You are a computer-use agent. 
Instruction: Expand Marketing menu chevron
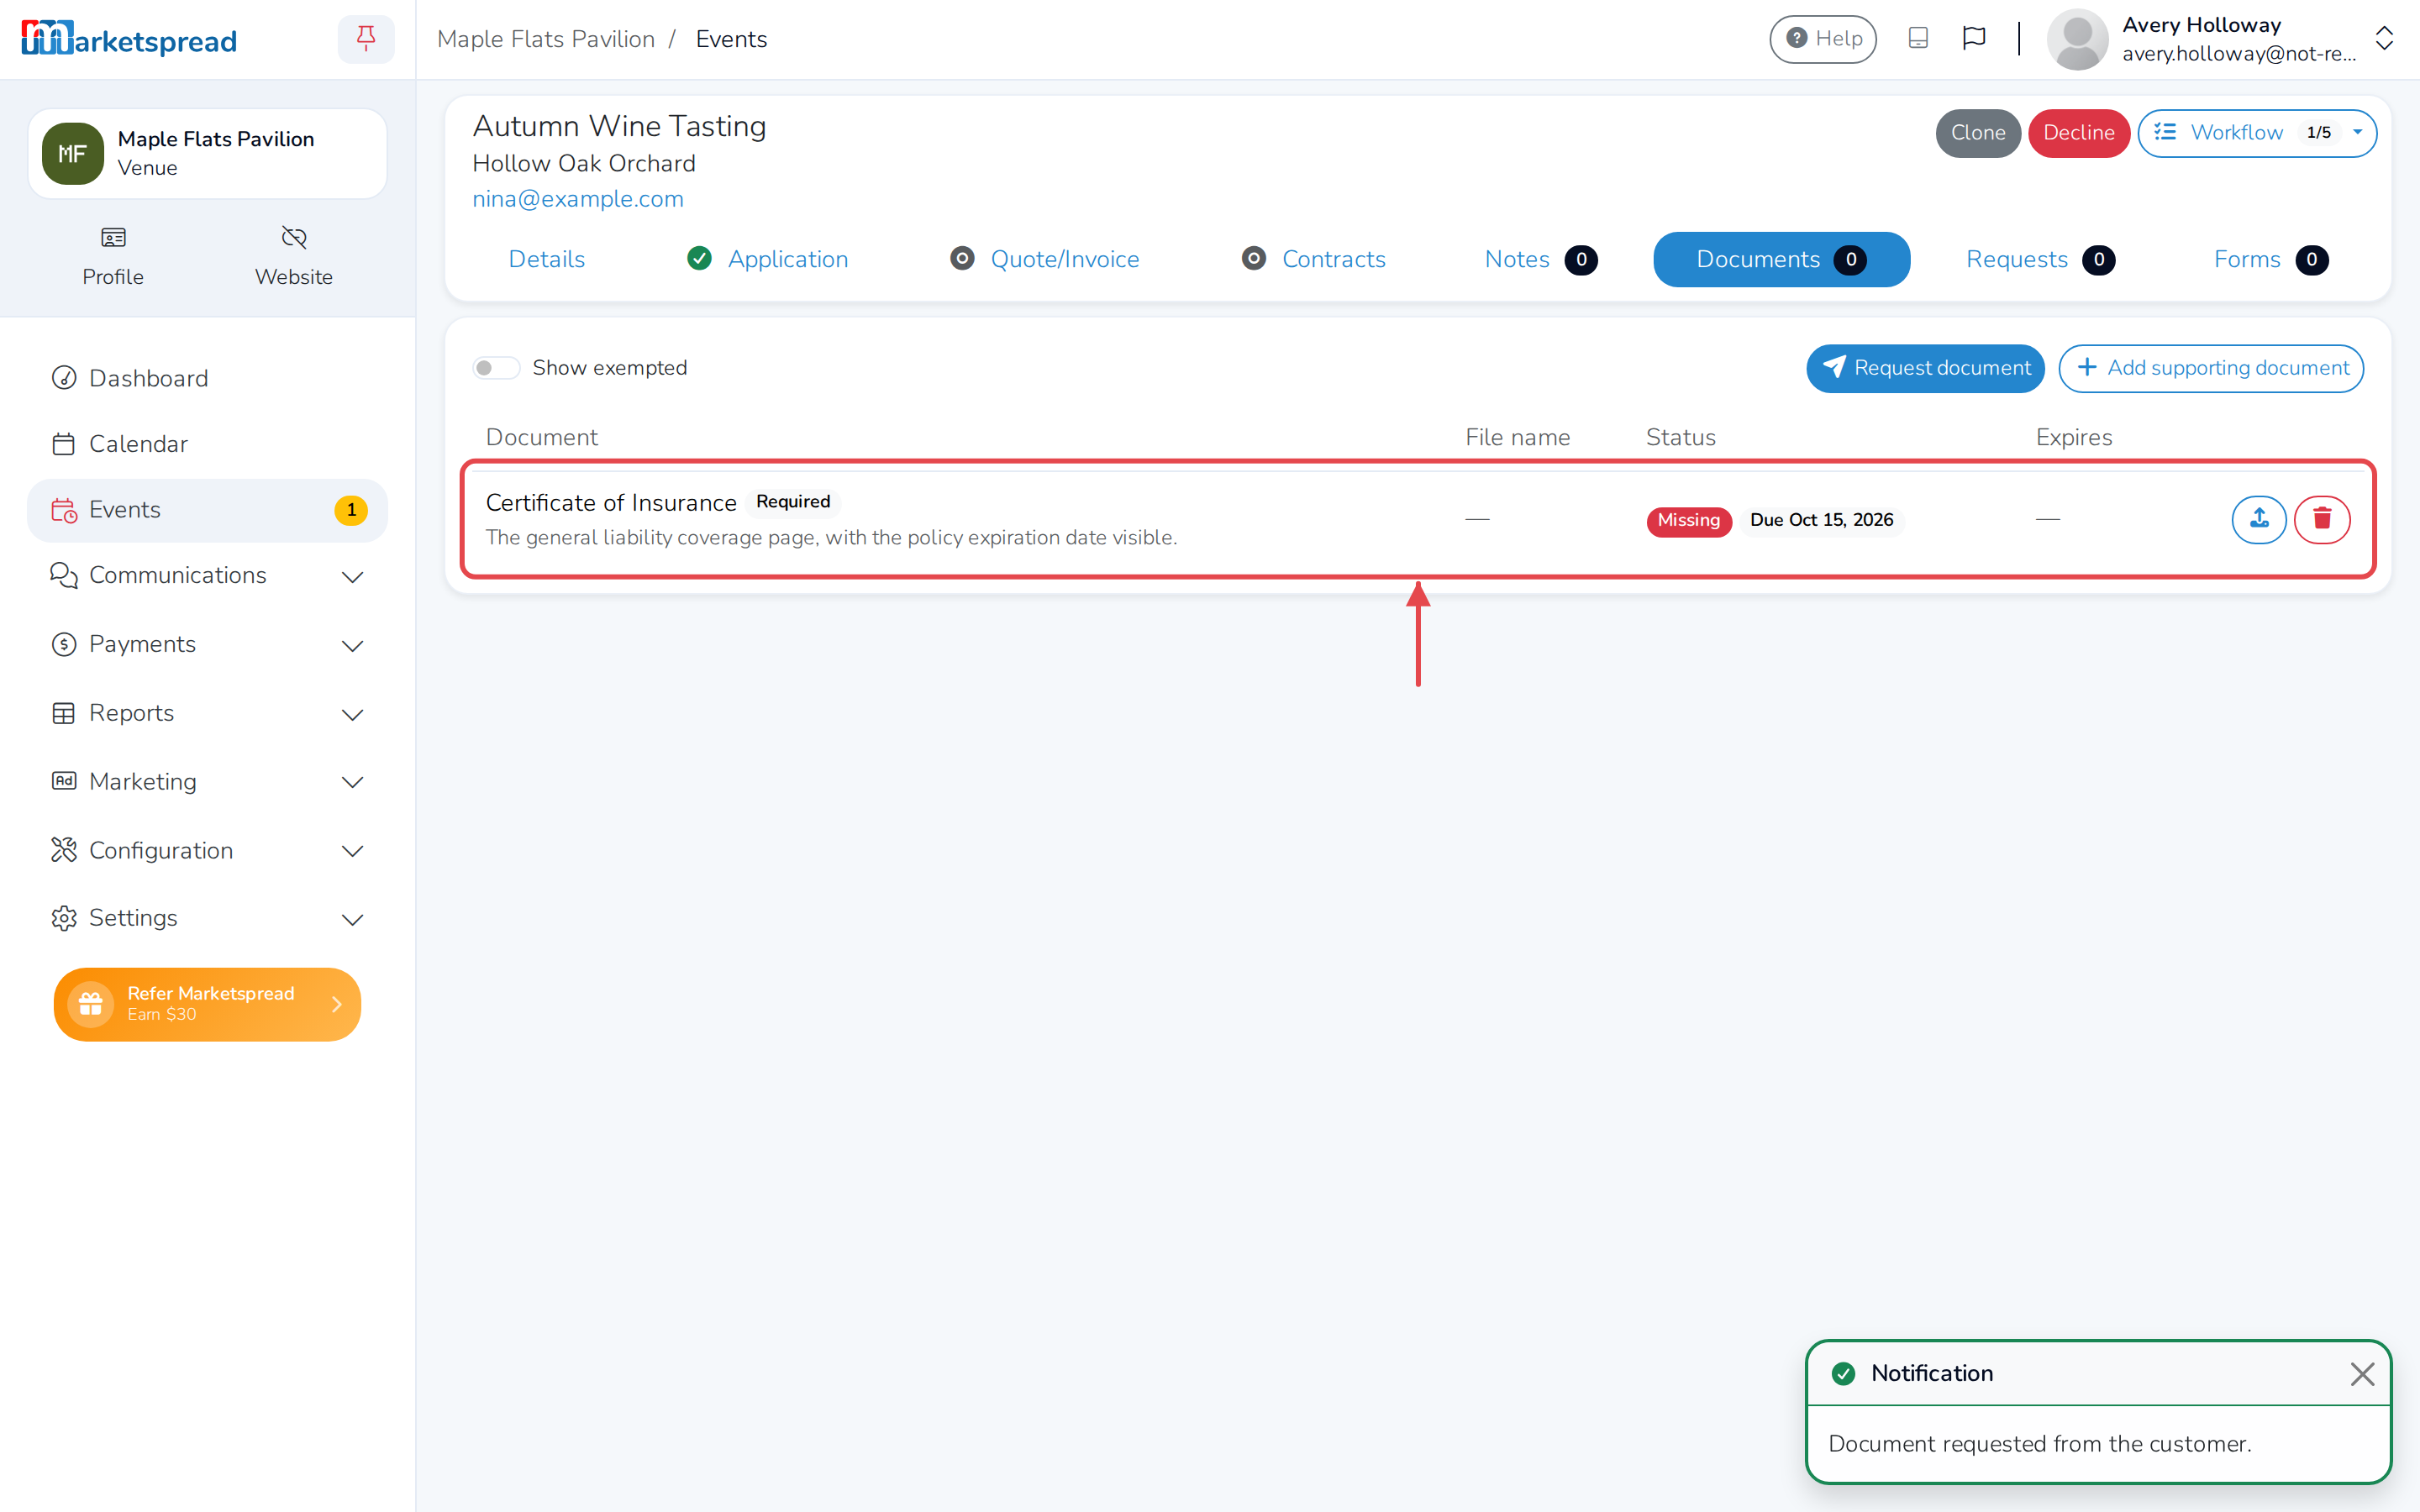click(352, 782)
